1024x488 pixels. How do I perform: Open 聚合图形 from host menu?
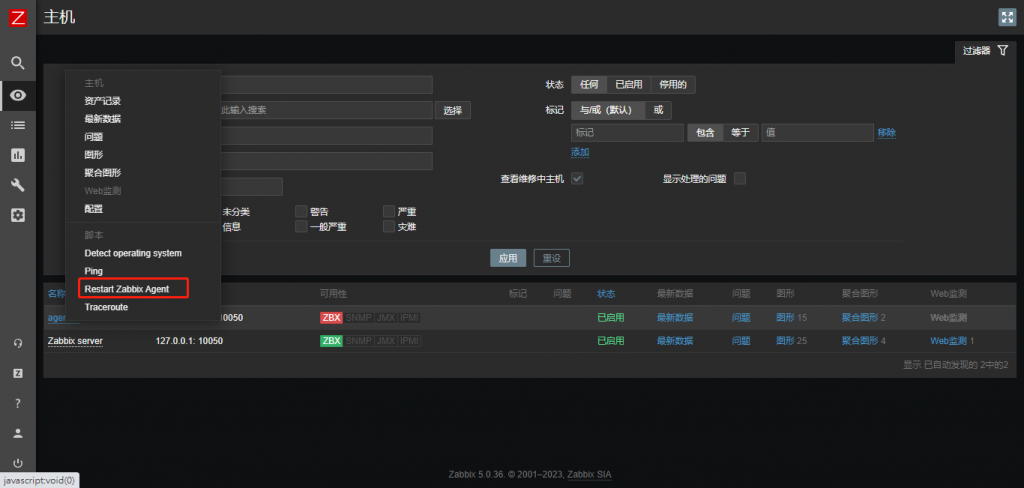(x=103, y=173)
